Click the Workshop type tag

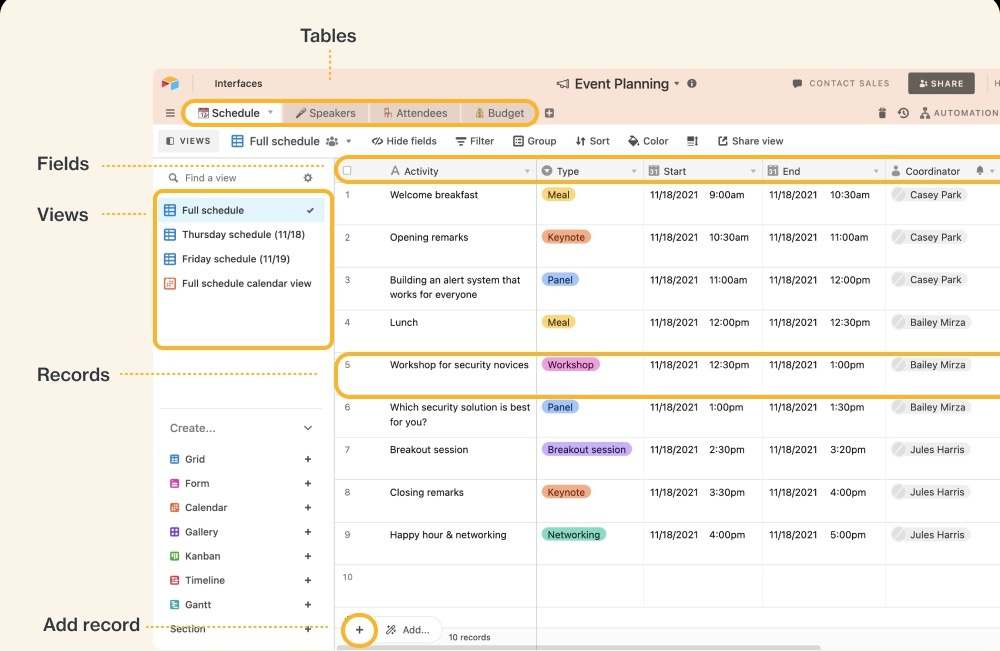570,365
